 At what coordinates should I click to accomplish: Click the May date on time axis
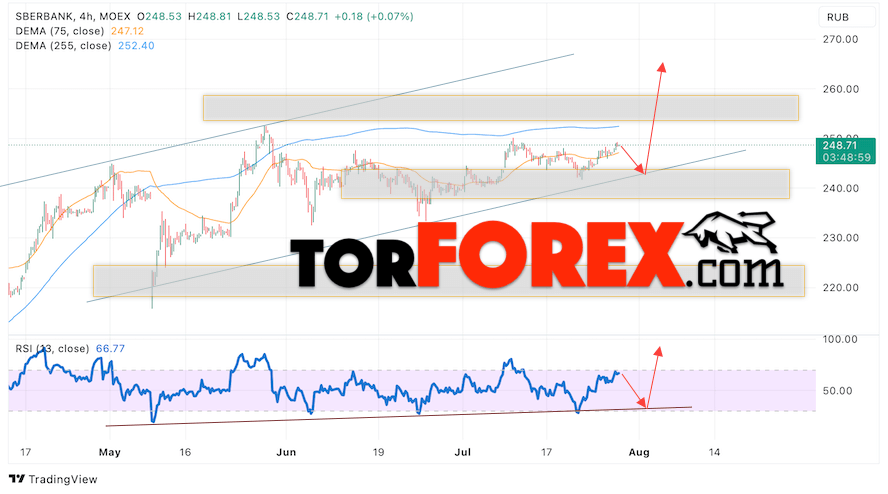coord(109,452)
